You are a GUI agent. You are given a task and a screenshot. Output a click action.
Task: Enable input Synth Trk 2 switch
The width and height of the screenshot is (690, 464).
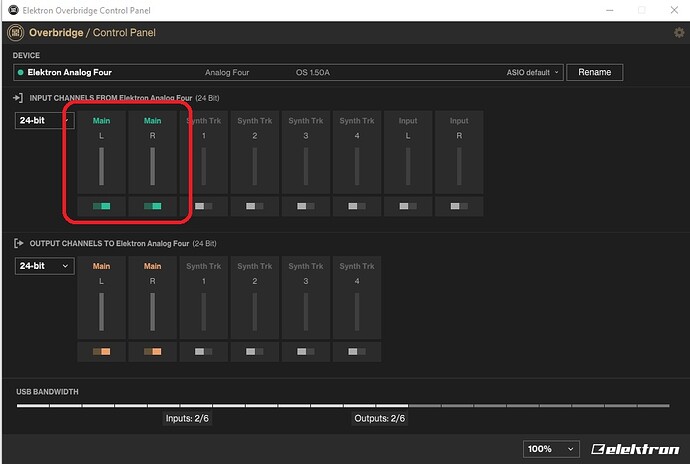[255, 206]
